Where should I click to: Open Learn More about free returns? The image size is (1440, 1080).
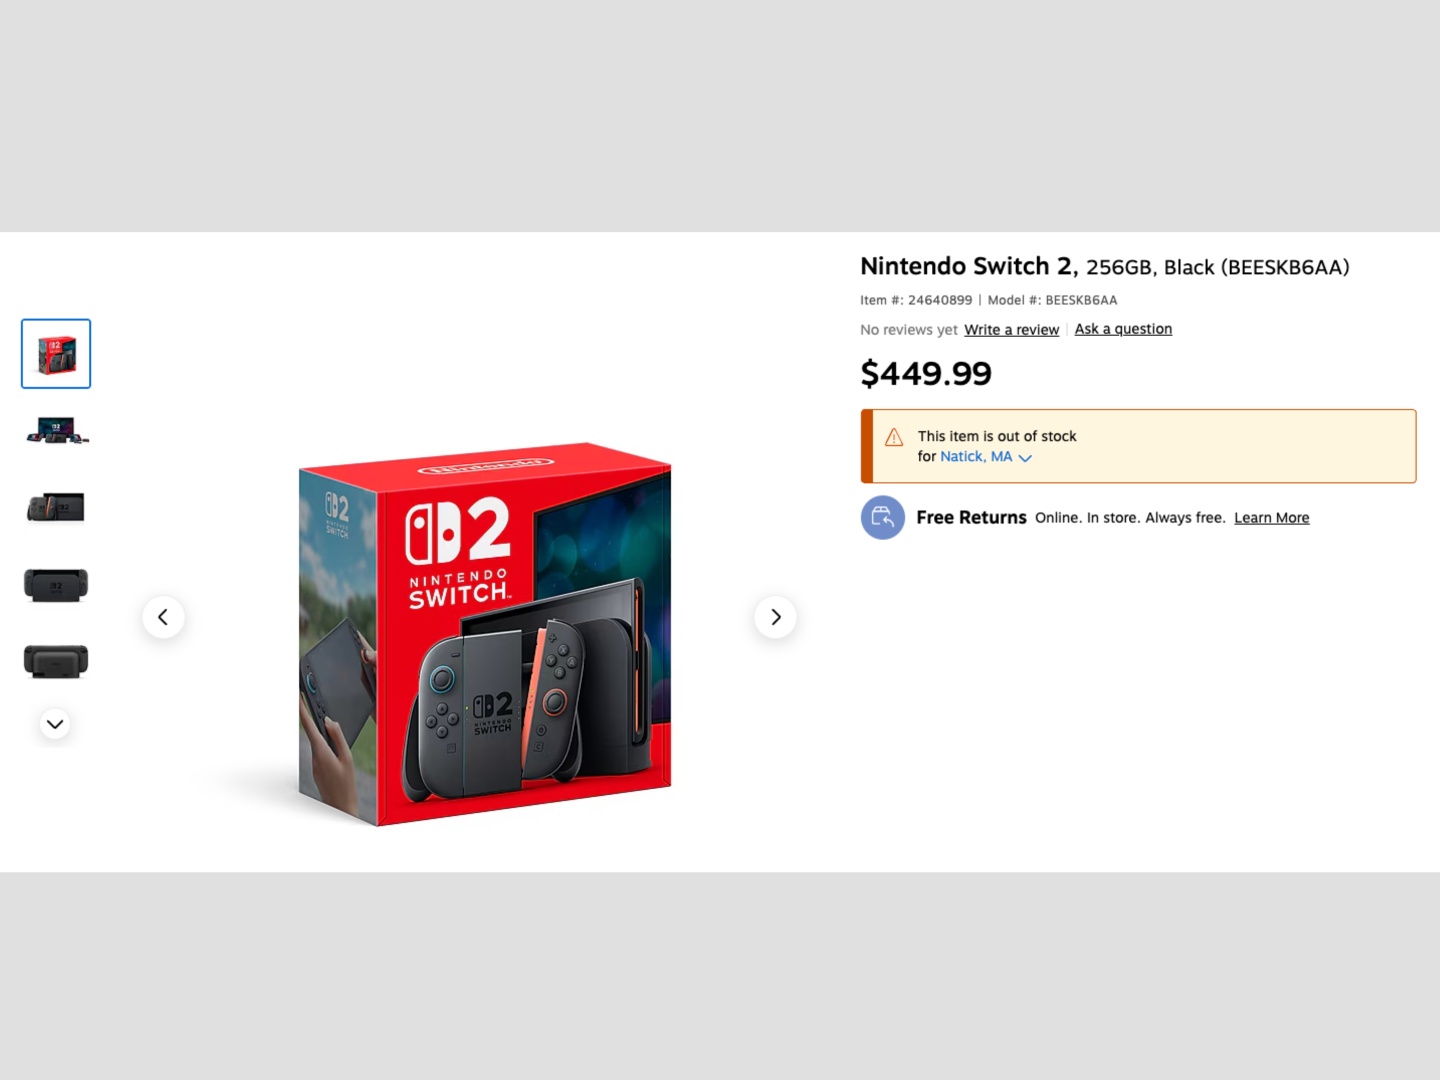pos(1271,518)
